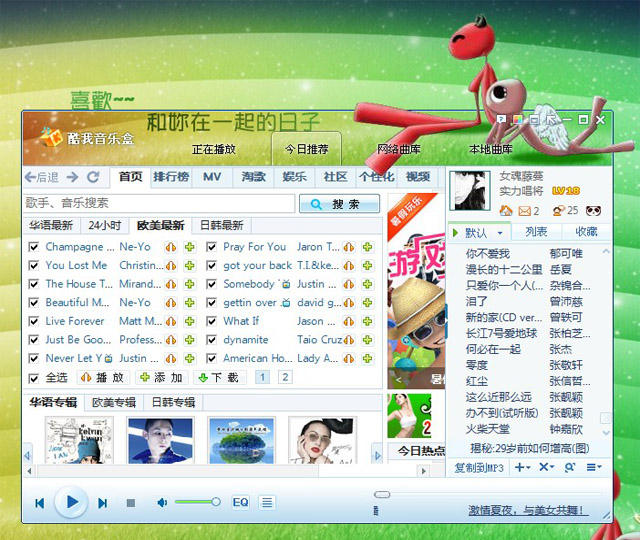
Task: Open the 收藏 favorites tab
Action: point(587,232)
